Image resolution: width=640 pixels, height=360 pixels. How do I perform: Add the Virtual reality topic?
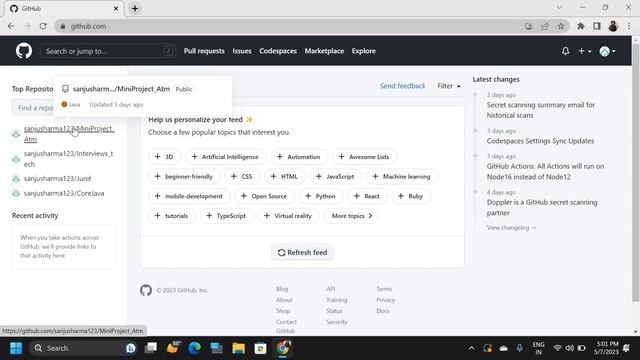pyautogui.click(x=288, y=216)
